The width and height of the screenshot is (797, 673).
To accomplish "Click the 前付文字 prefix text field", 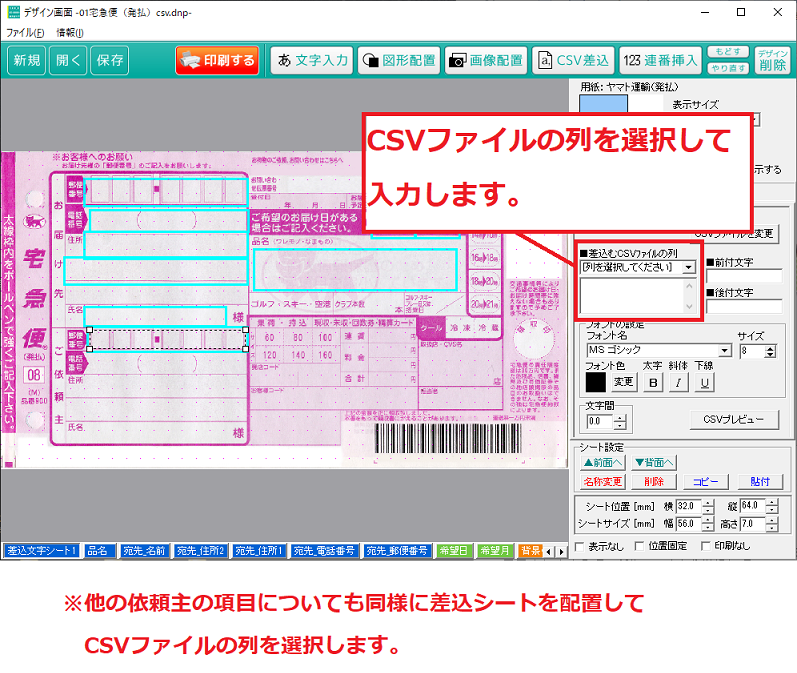I will point(744,276).
